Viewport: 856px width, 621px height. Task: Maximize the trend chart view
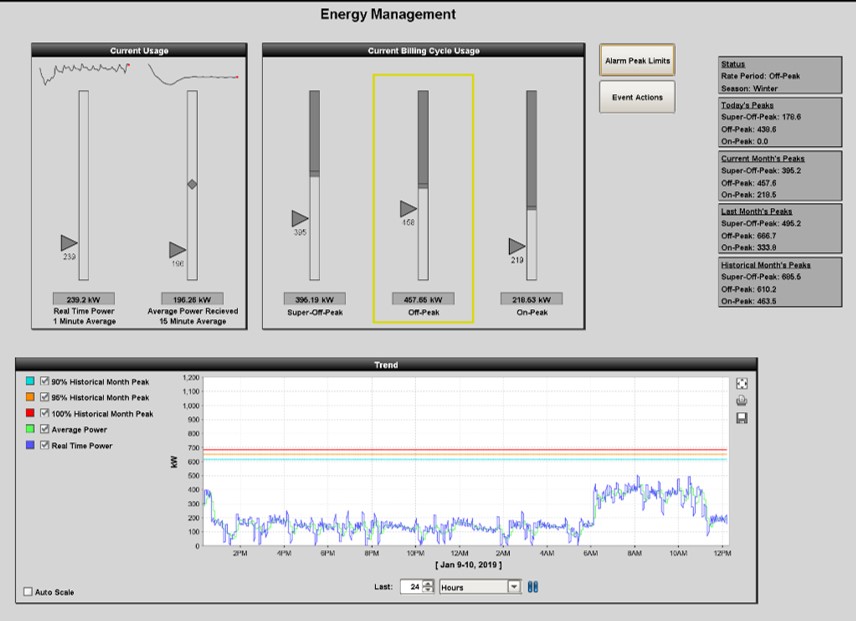pos(741,383)
